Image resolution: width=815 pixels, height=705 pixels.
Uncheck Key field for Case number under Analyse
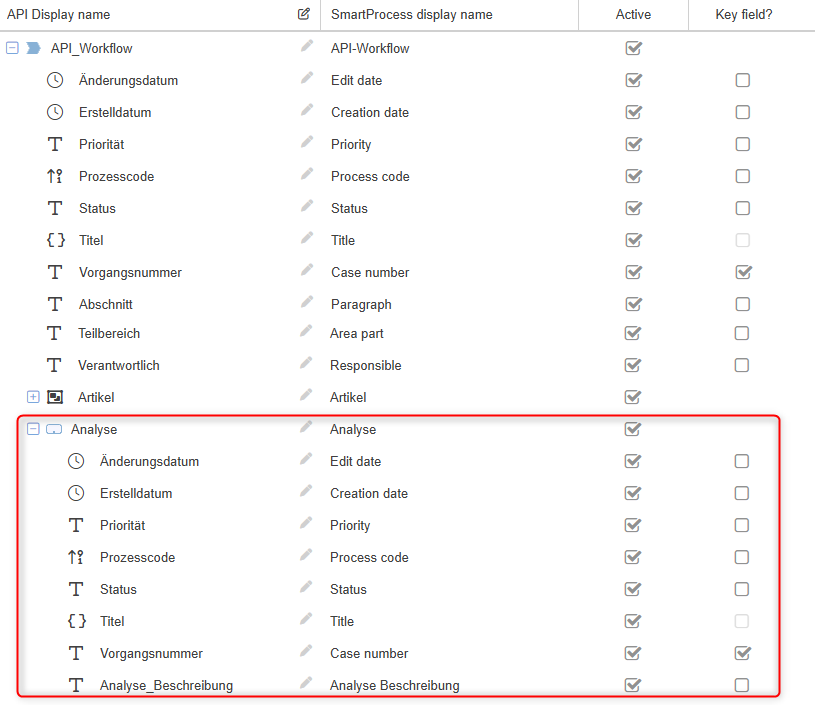[742, 653]
